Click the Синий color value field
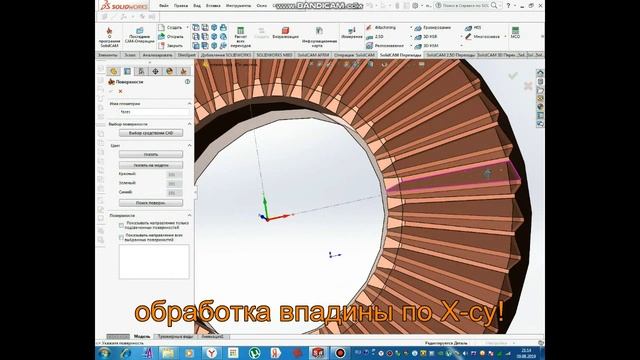The image size is (640, 360). coord(174,193)
